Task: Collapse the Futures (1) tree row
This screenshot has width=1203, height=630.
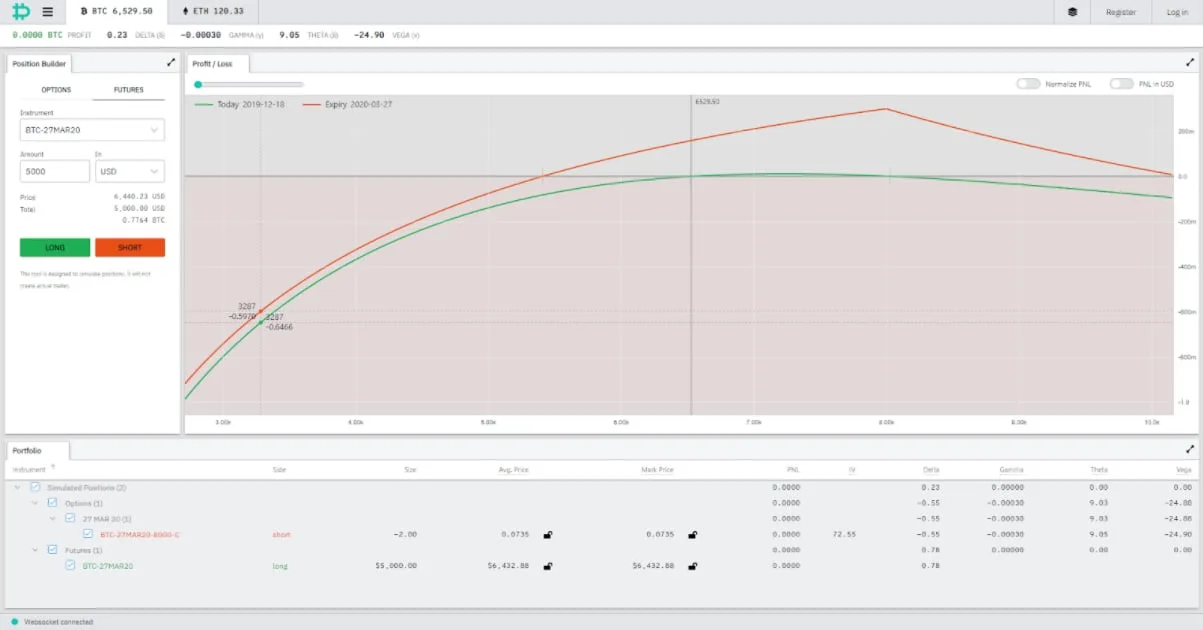Action: point(34,550)
